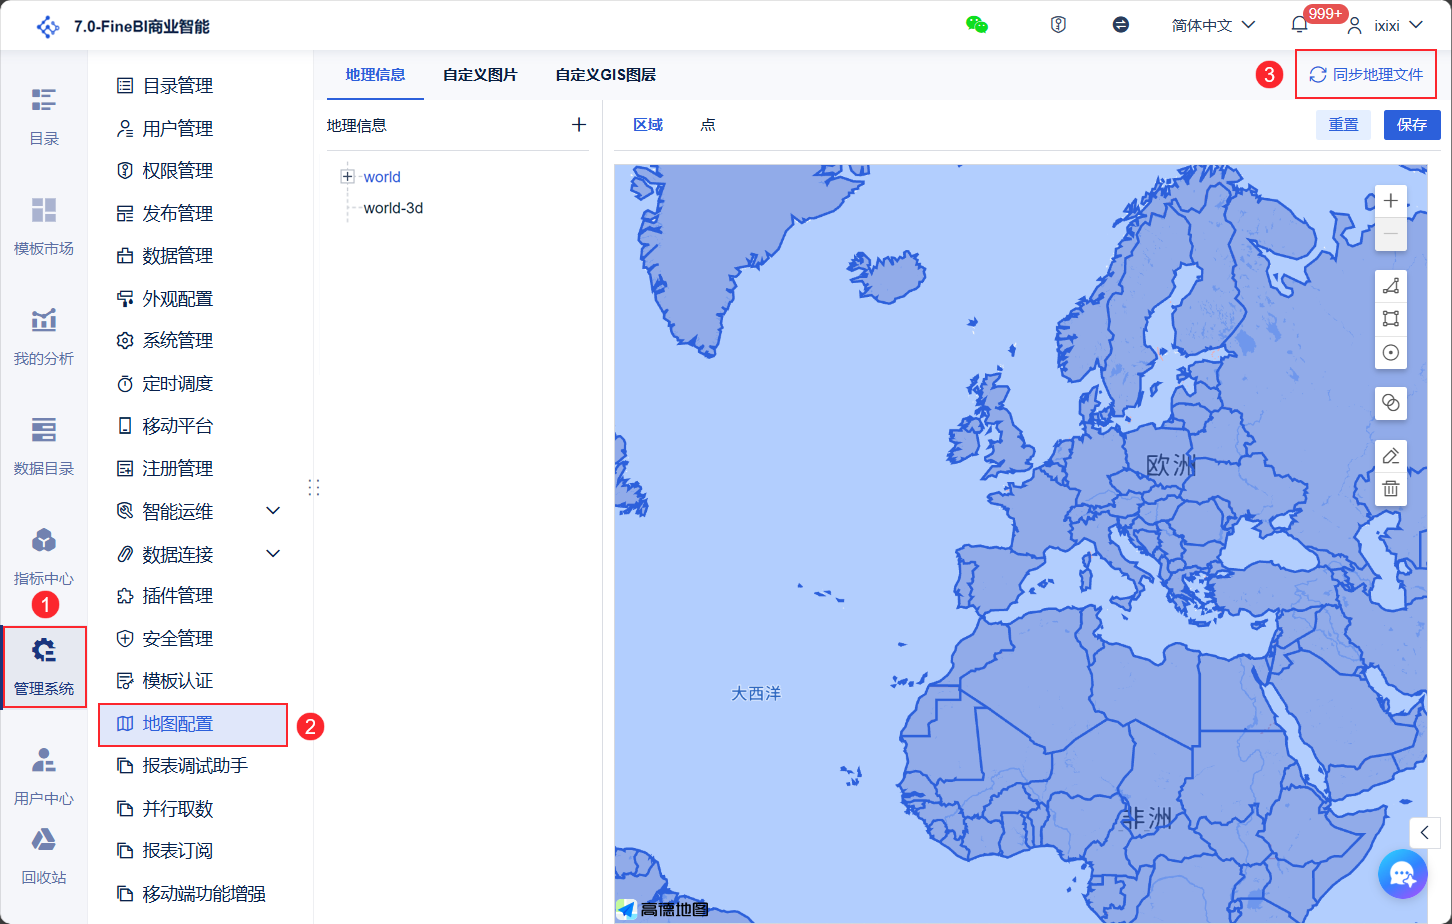Click the 保存 save button
The height and width of the screenshot is (924, 1452).
(1412, 125)
